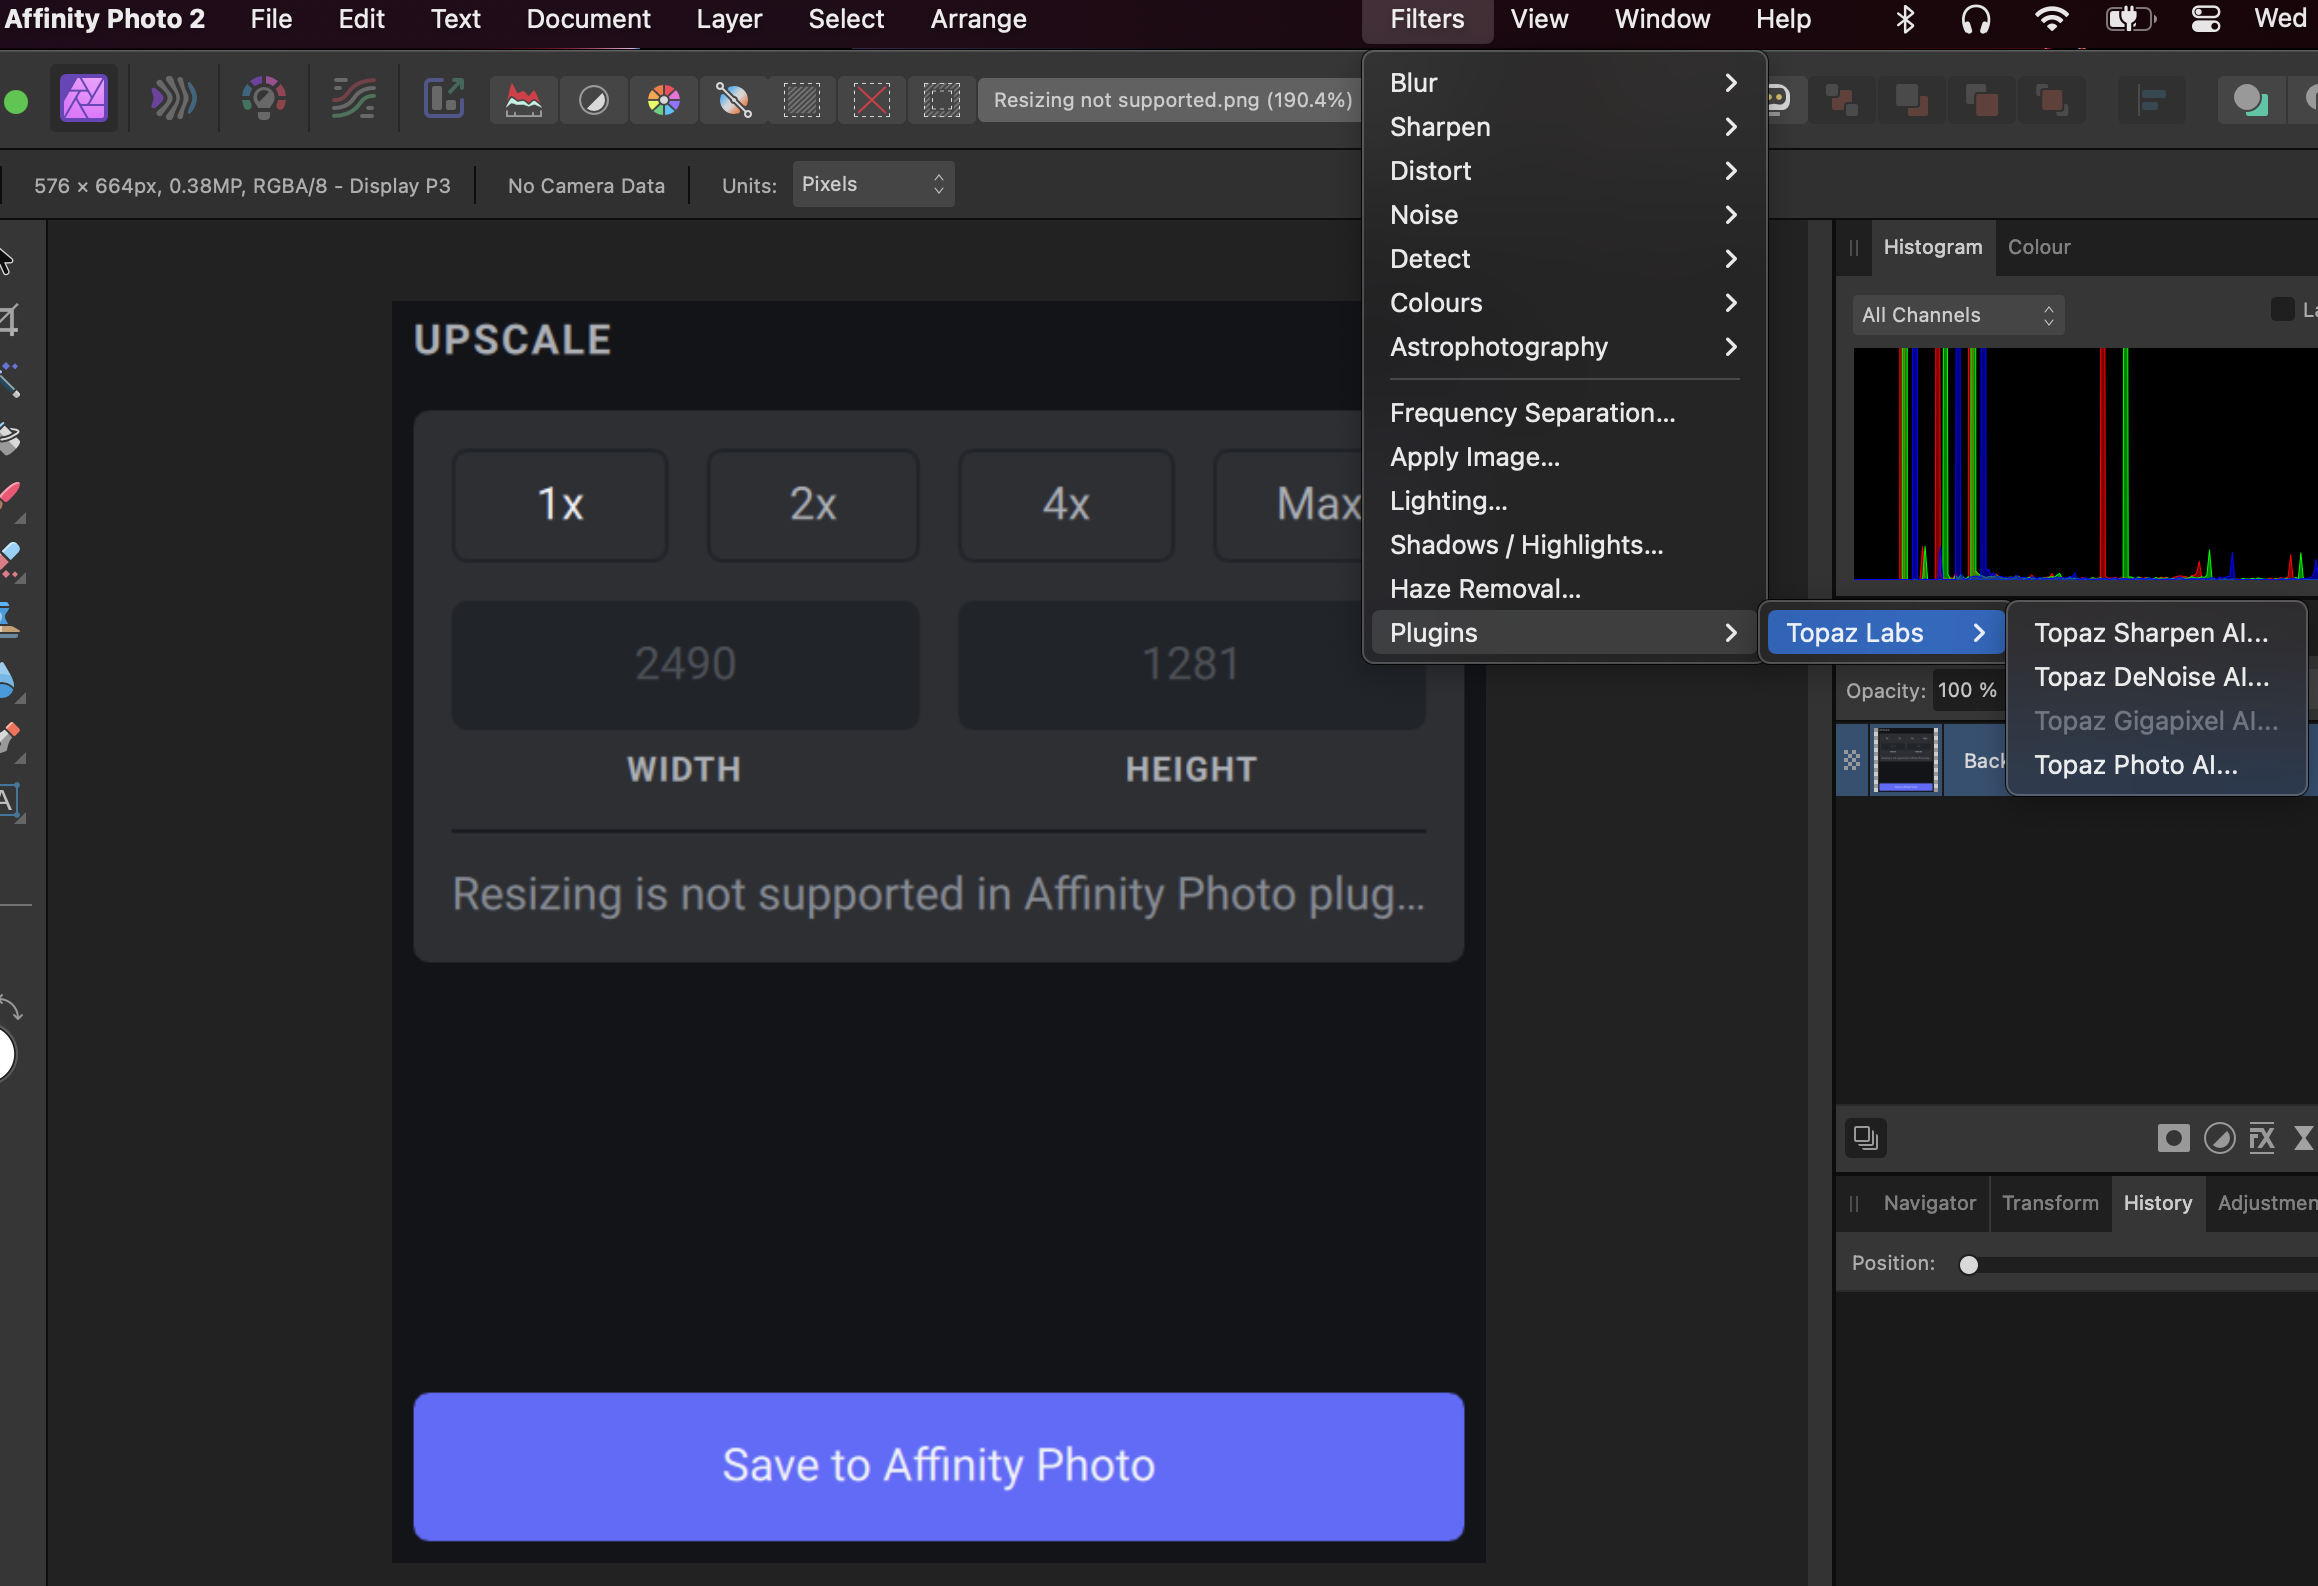Click the red square move-forward icon
The width and height of the screenshot is (2318, 1586).
coord(1982,100)
